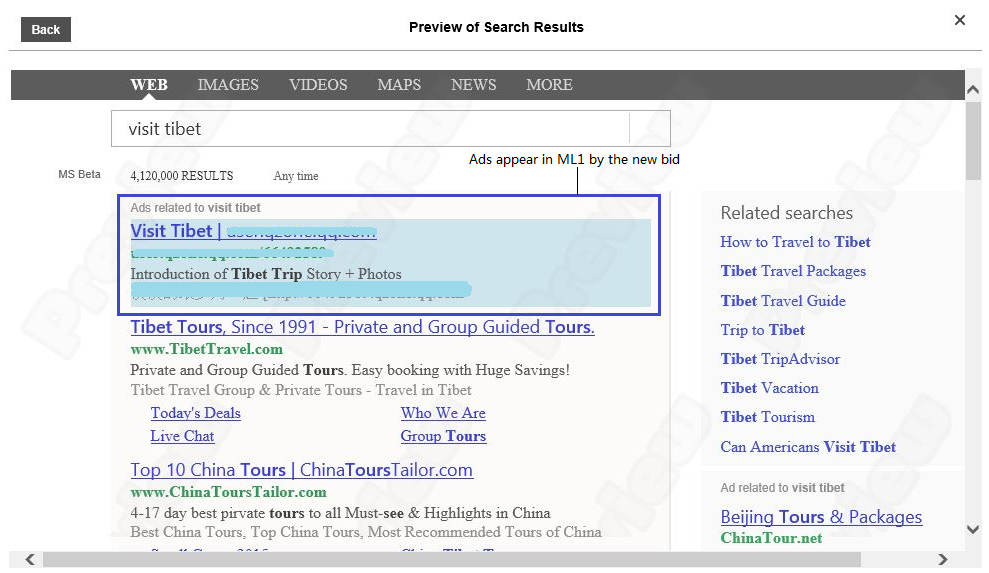Click the 'Visit Tibet' ad headline
This screenshot has width=989, height=573.
[253, 231]
